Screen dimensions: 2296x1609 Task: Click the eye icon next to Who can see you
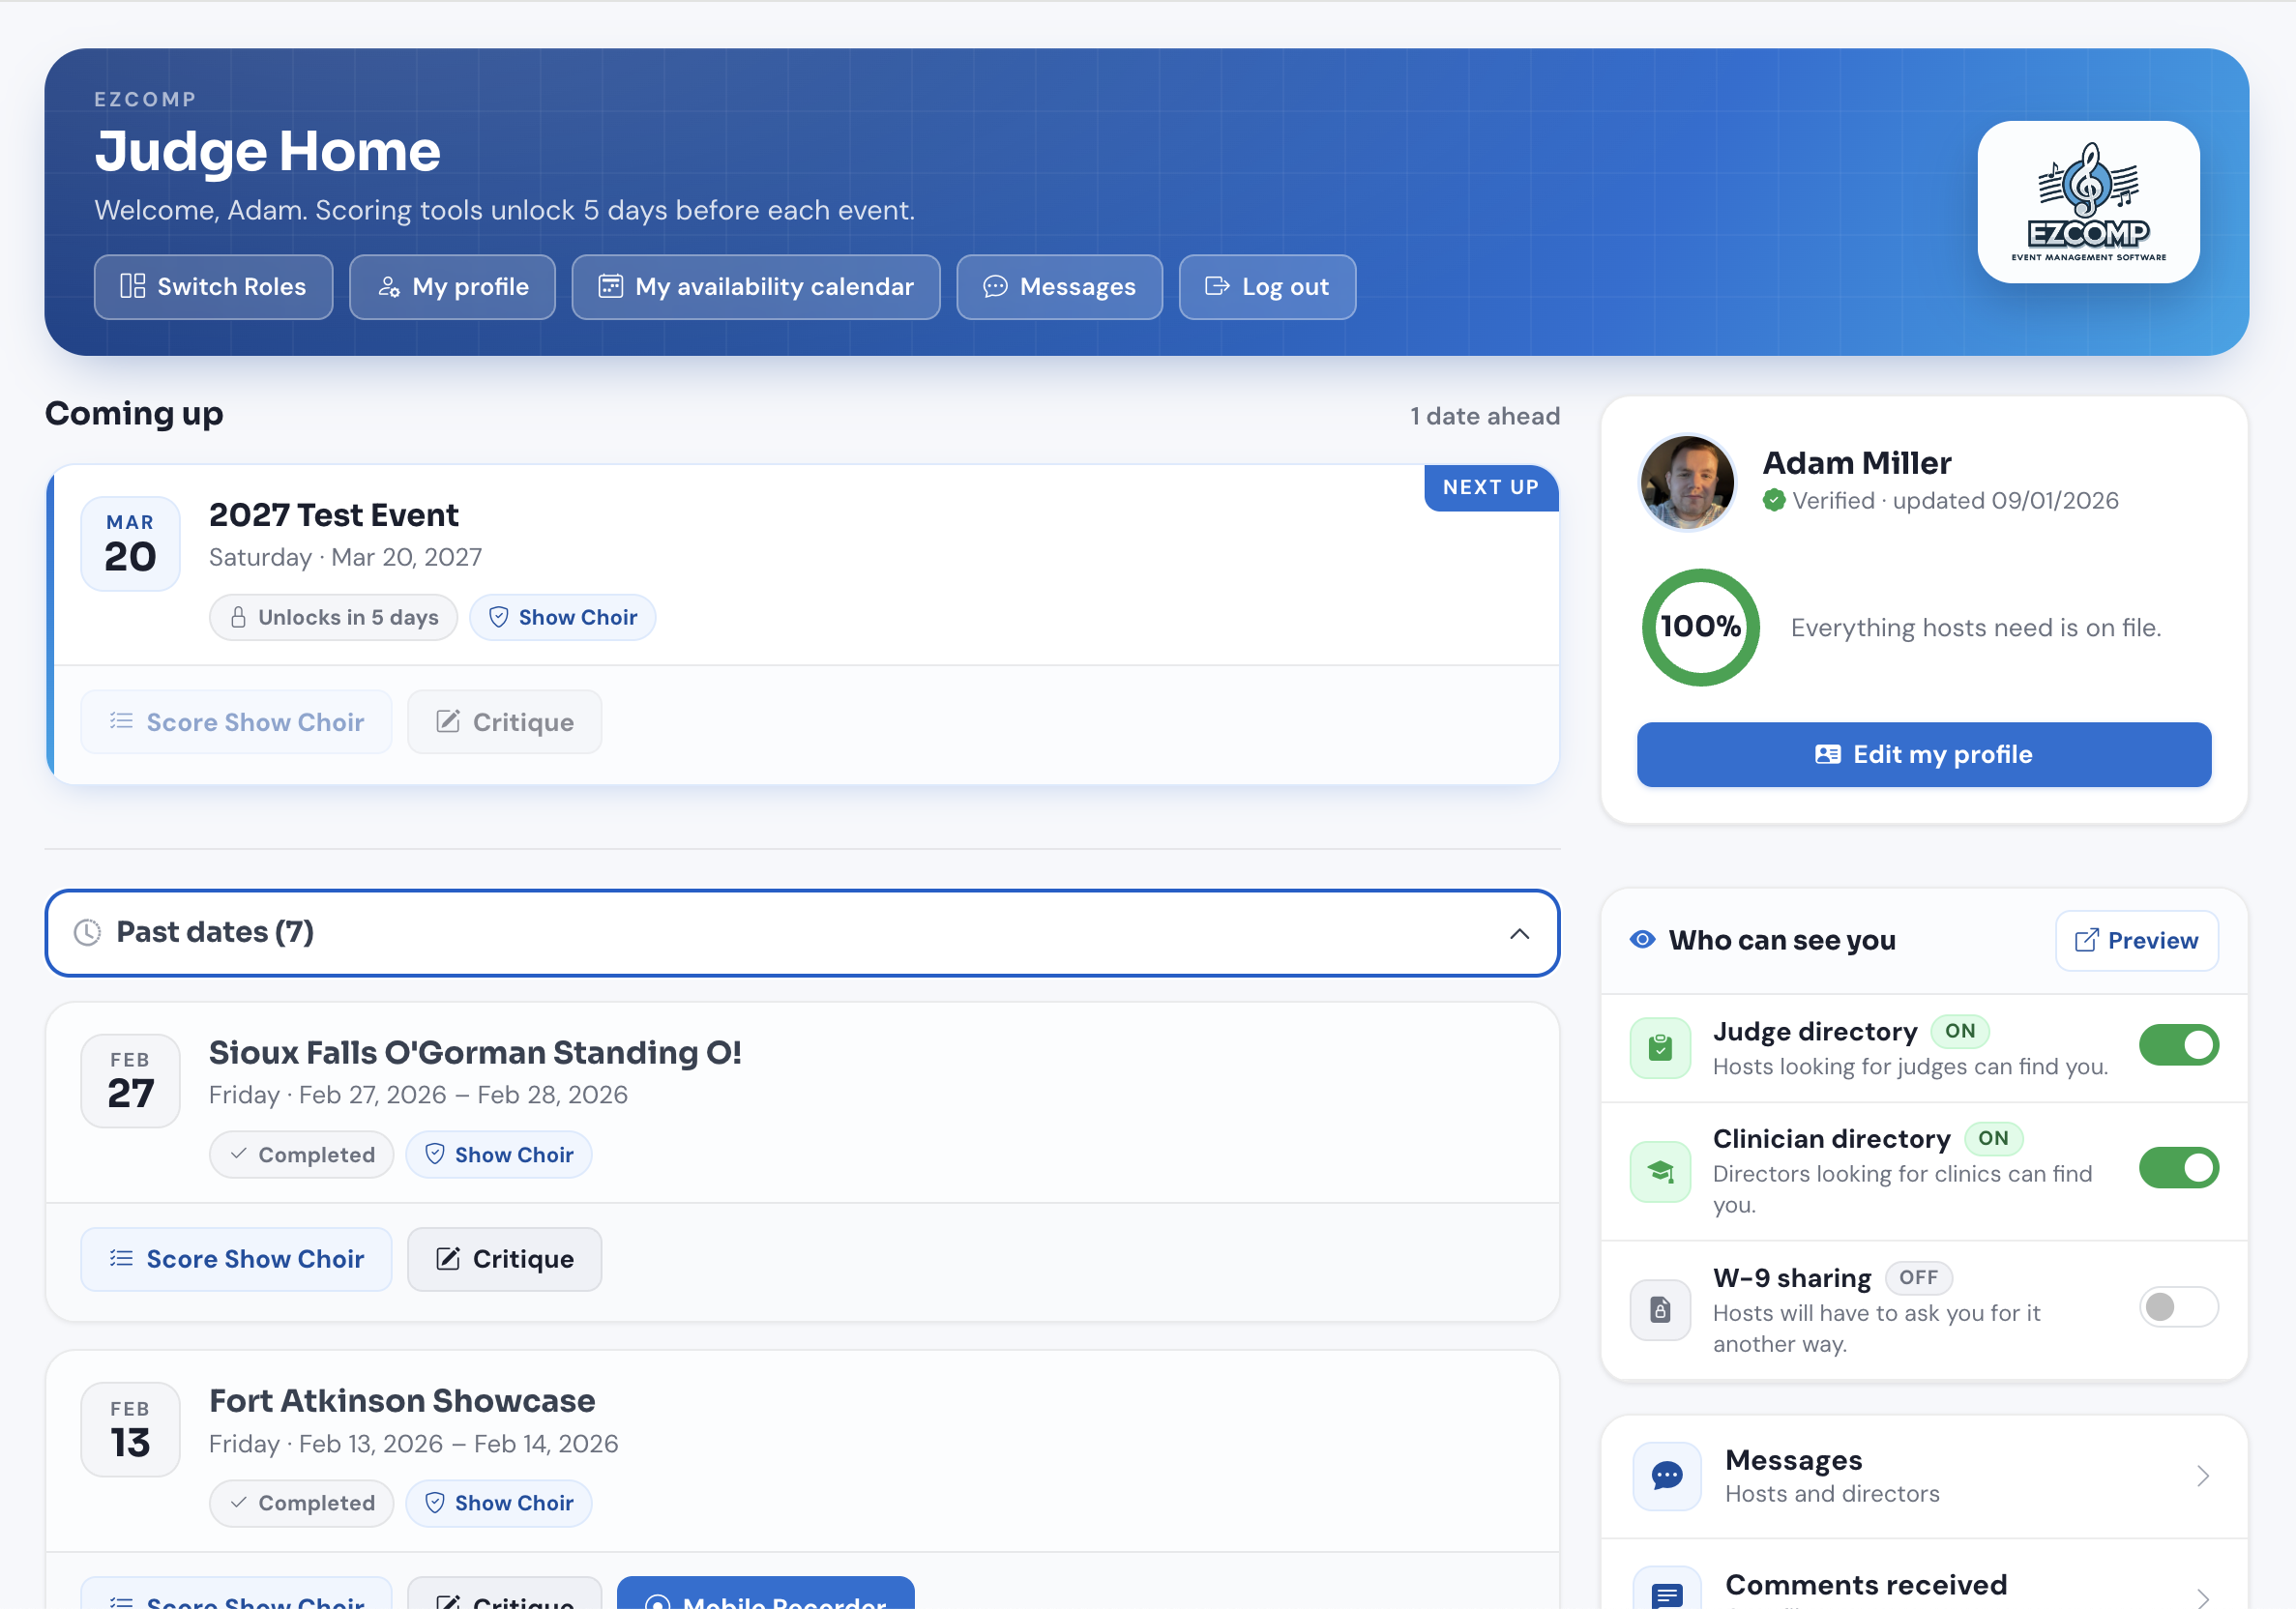[1642, 940]
